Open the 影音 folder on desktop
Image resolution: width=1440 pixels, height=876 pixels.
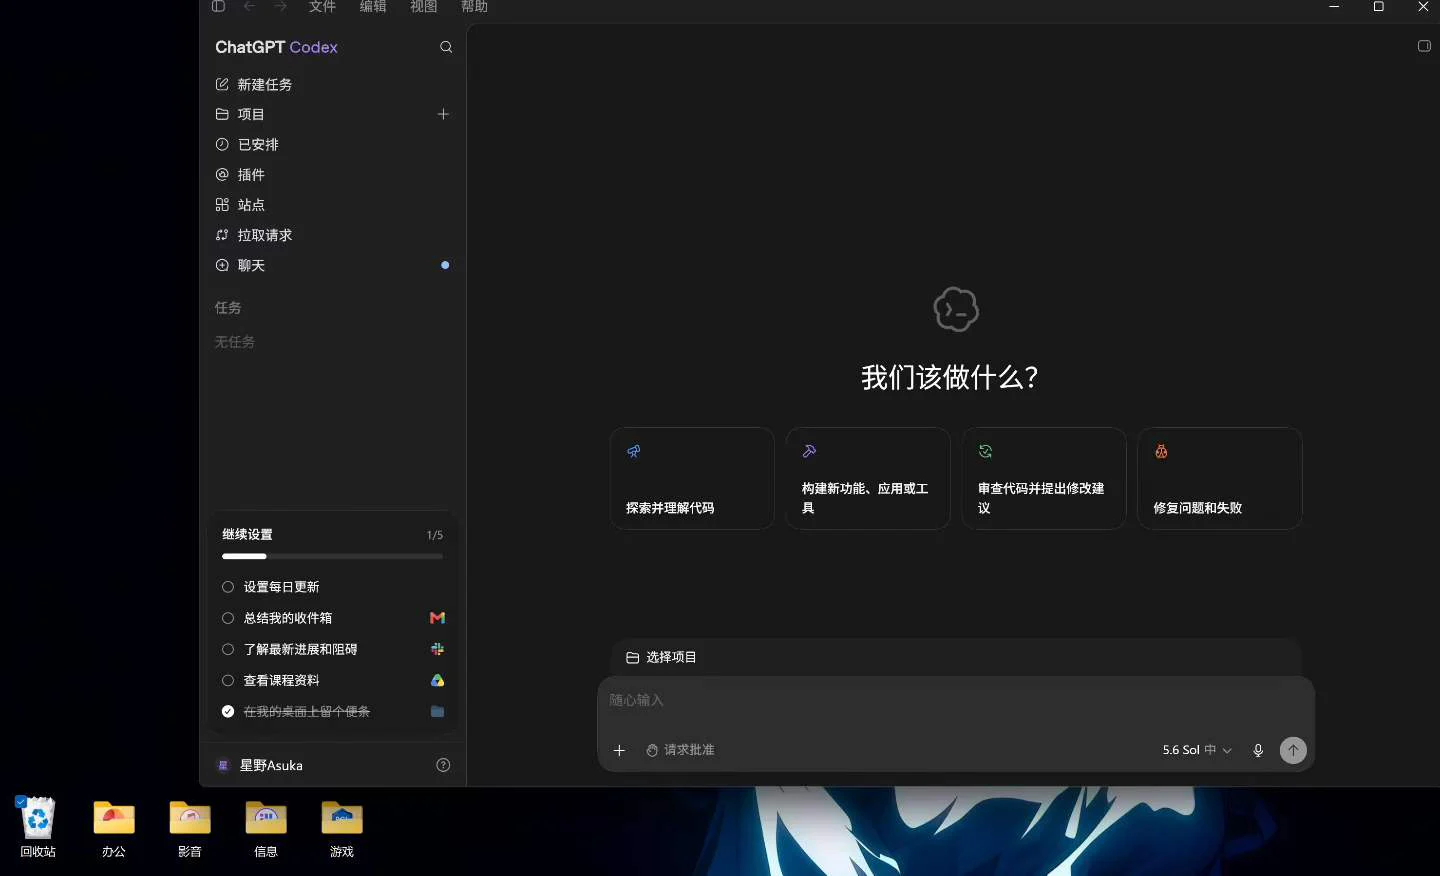(190, 828)
